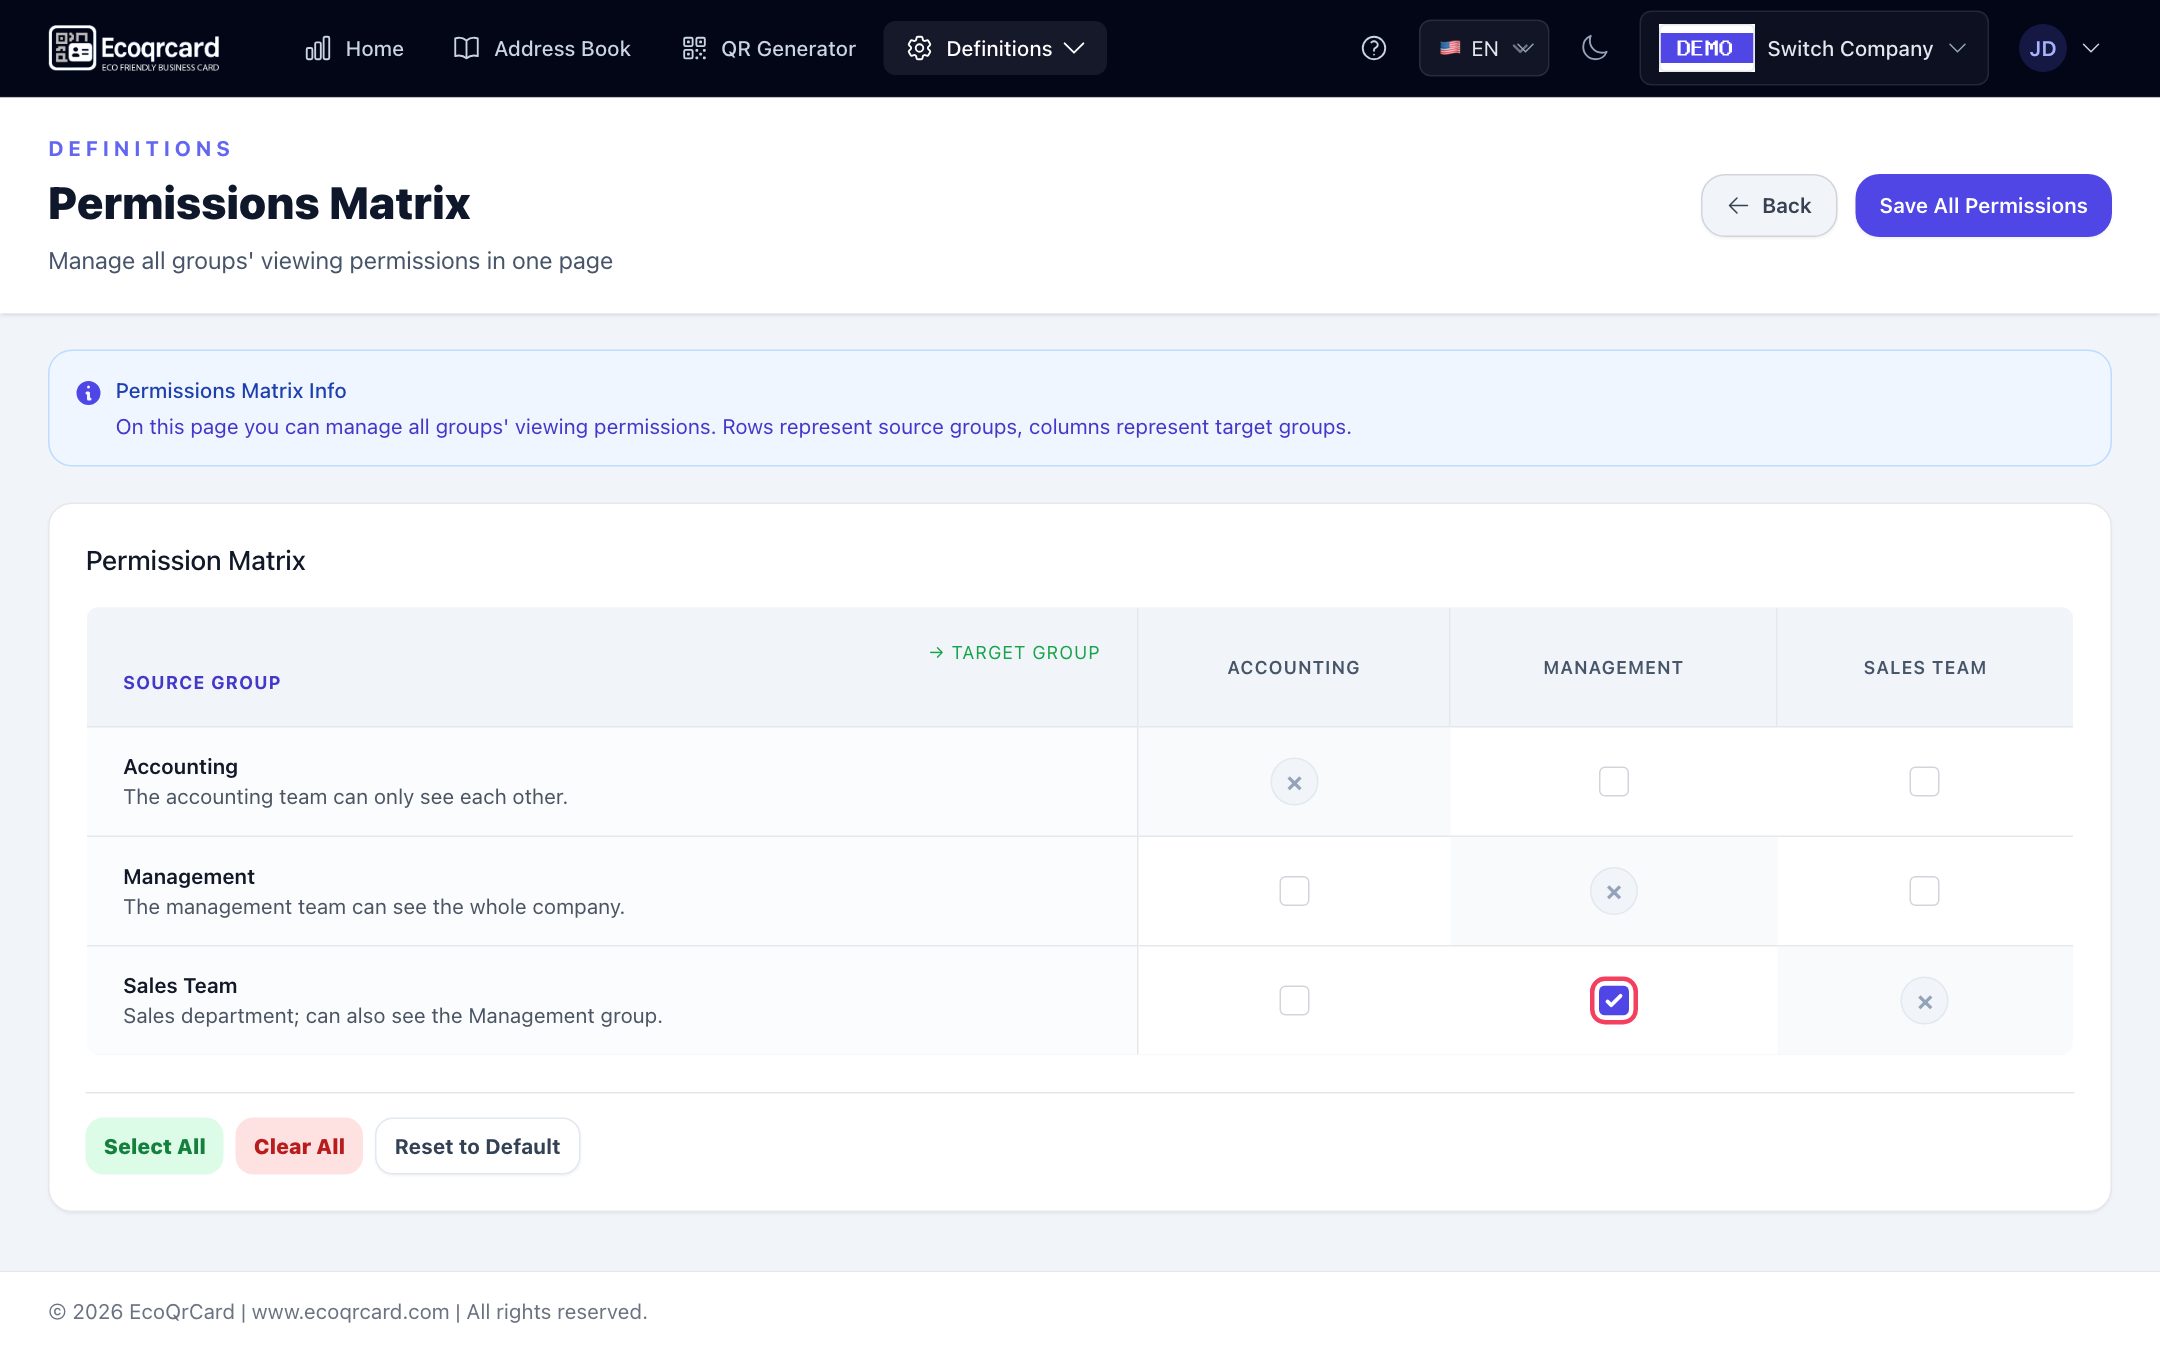2160x1350 pixels.
Task: Check Management row's Accounting checkbox
Action: 1294,891
